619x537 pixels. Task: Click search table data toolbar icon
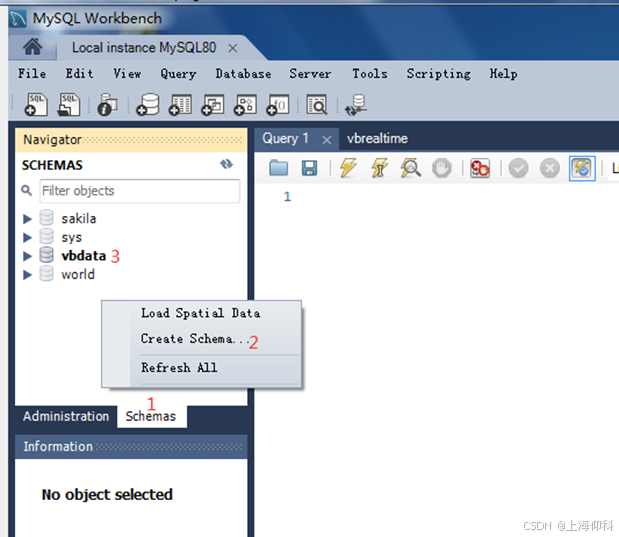click(317, 105)
